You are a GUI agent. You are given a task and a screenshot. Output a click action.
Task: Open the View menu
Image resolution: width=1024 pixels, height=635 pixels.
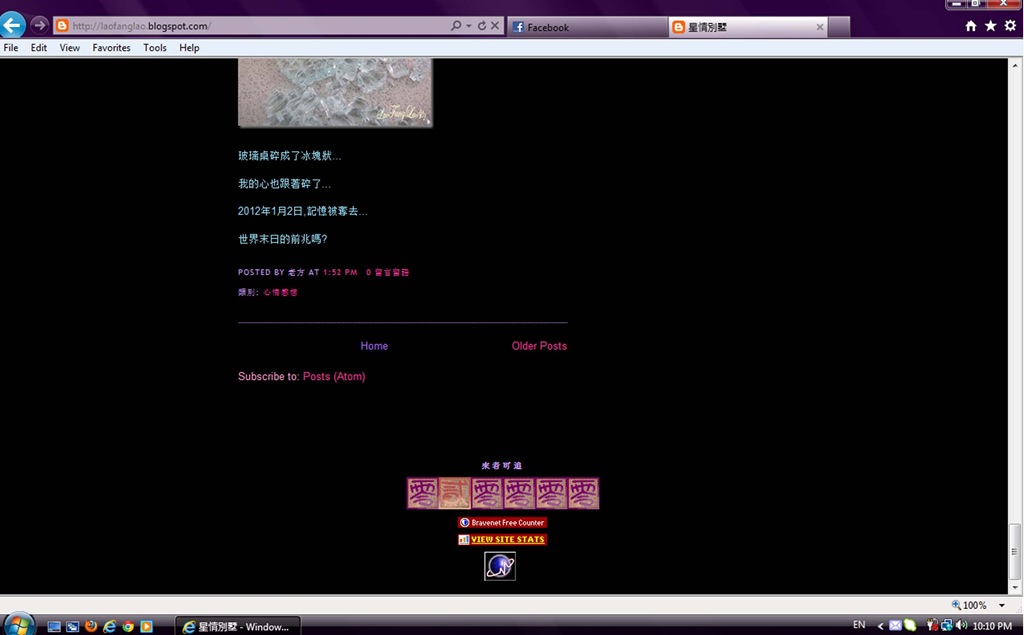point(69,48)
